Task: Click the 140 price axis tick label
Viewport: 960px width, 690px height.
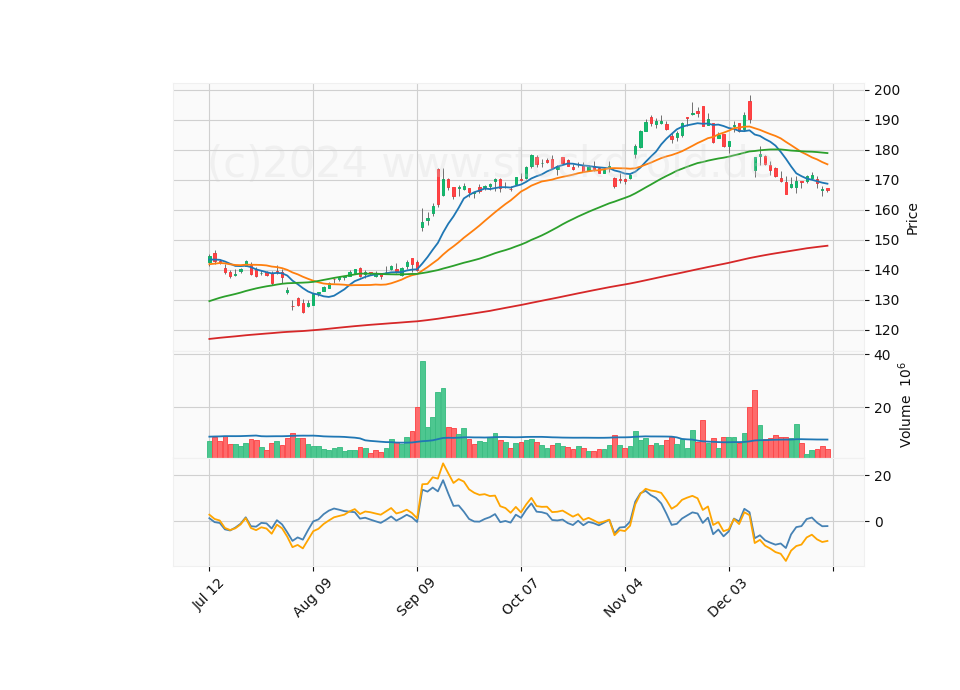Action: [x=887, y=271]
